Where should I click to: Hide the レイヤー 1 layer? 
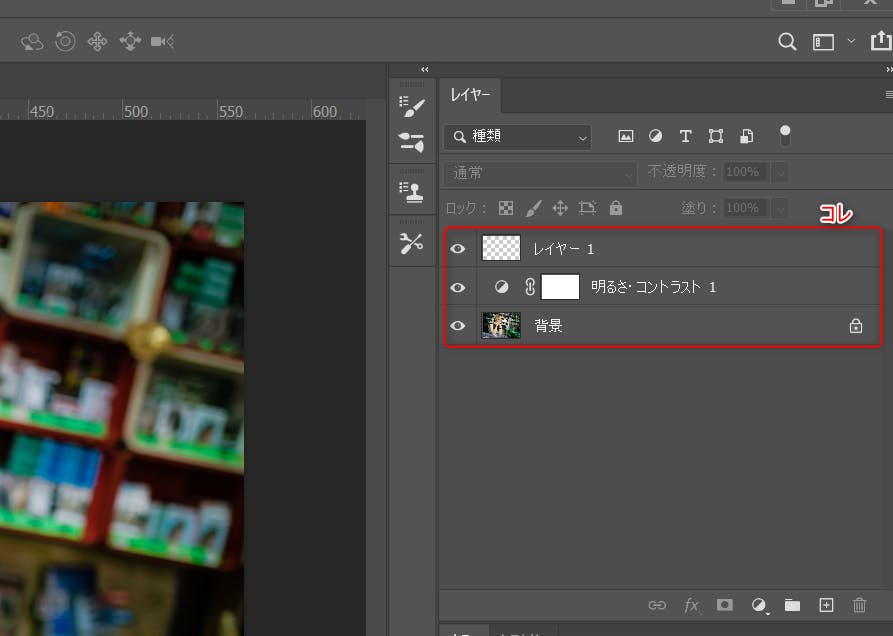point(458,249)
